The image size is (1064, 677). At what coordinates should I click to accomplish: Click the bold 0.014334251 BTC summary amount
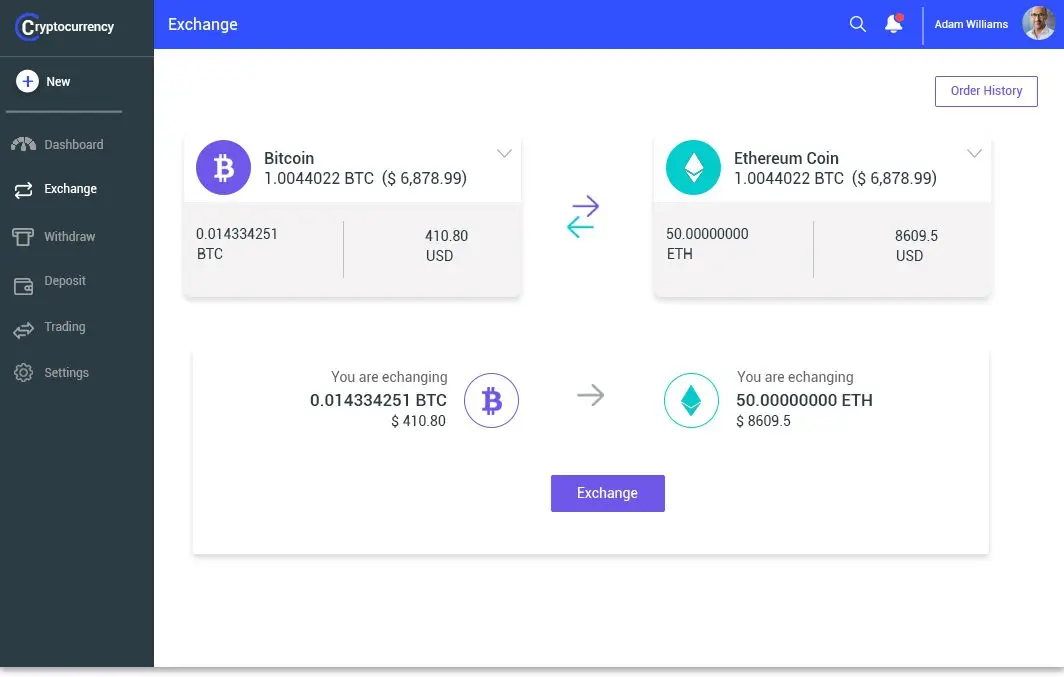[378, 400]
